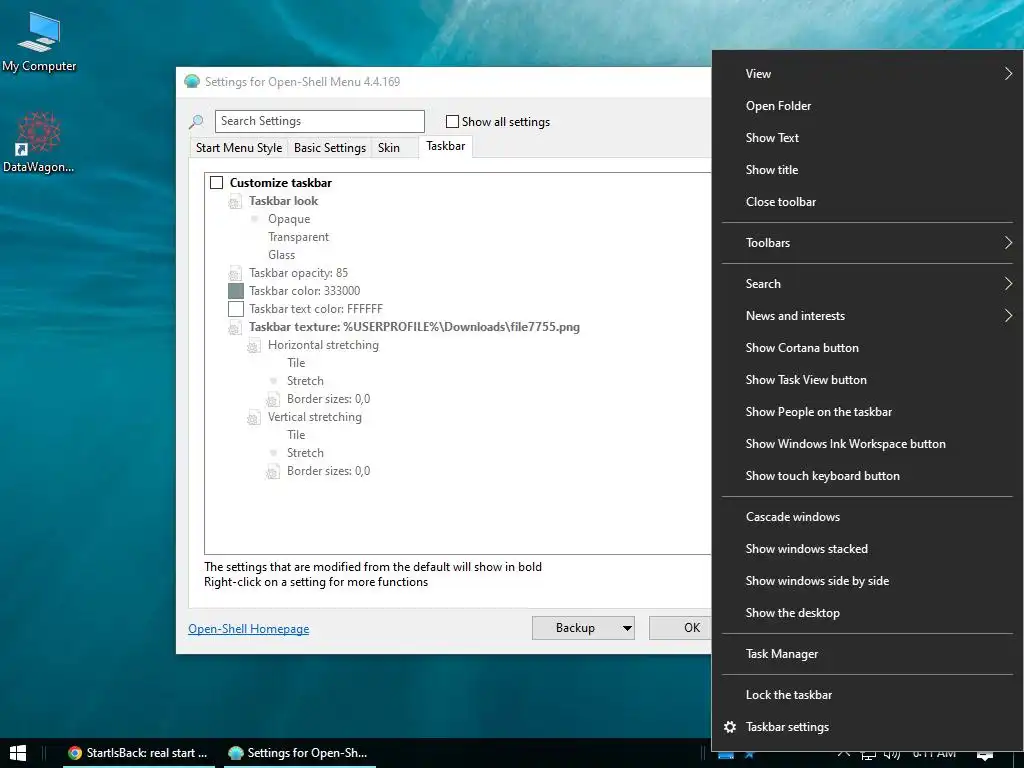The image size is (1024, 768).
Task: Select Close toolbar menu entry
Action: 868,202
